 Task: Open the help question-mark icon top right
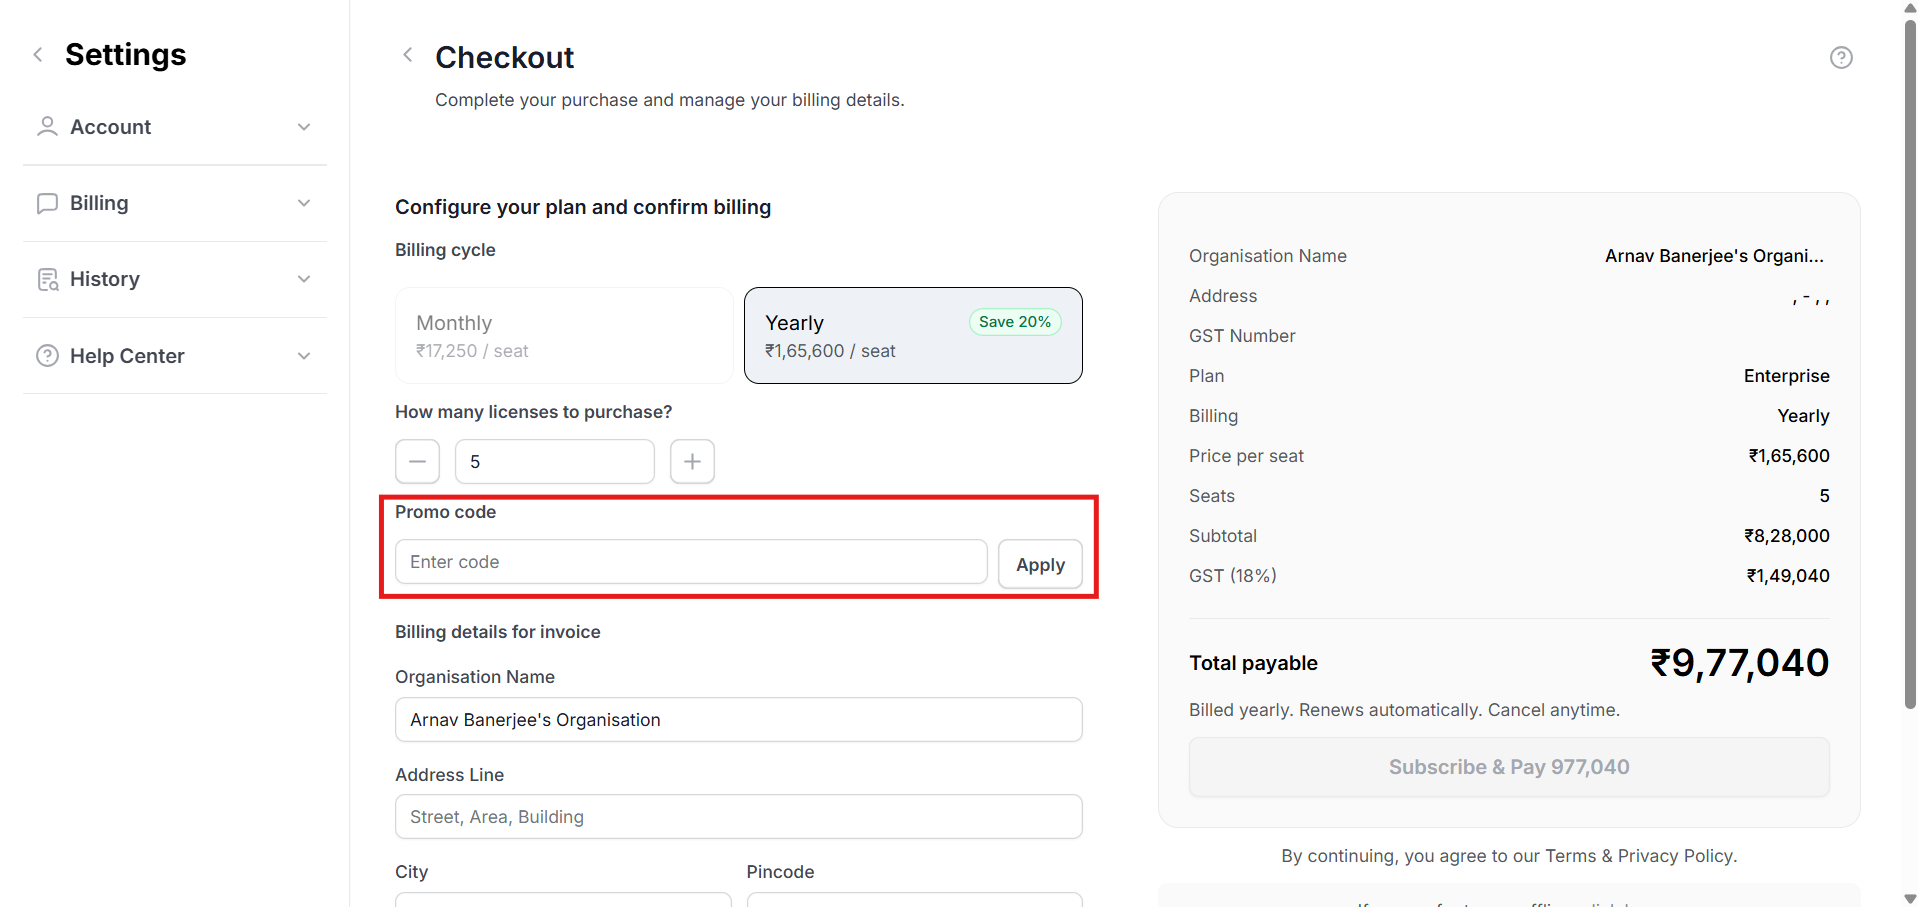[x=1841, y=58]
